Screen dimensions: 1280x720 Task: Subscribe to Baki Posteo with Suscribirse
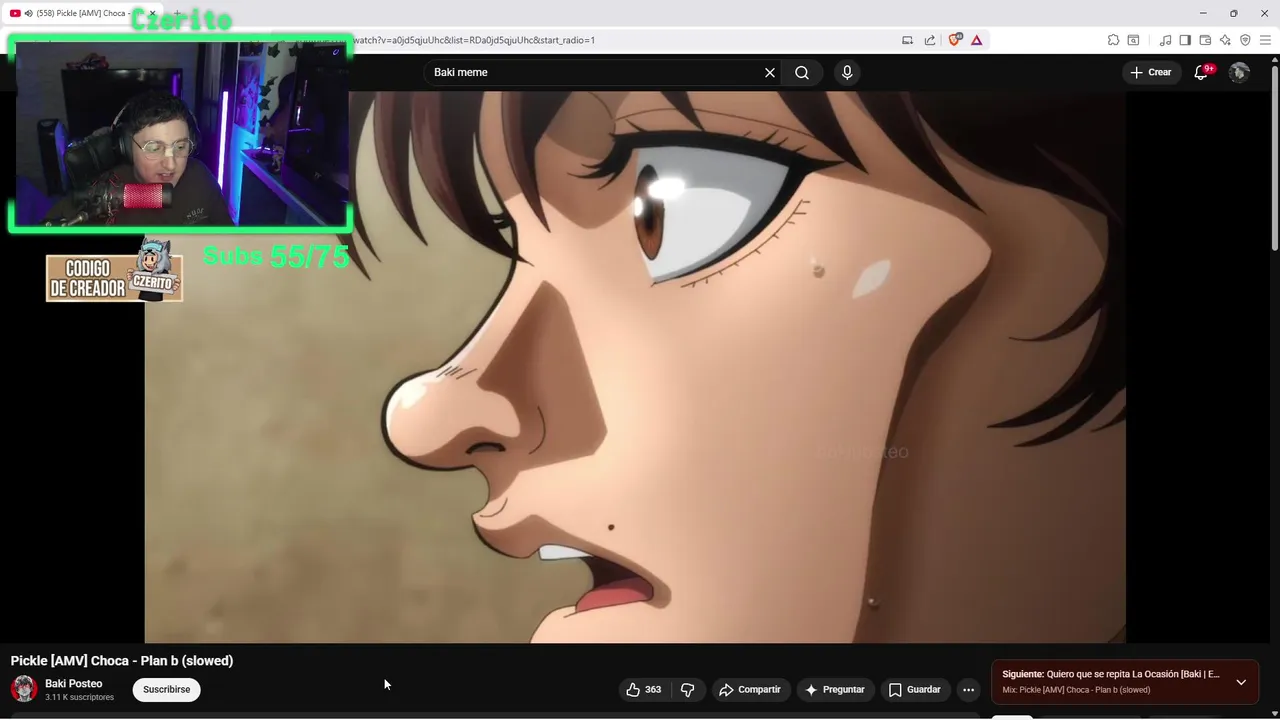(x=166, y=689)
